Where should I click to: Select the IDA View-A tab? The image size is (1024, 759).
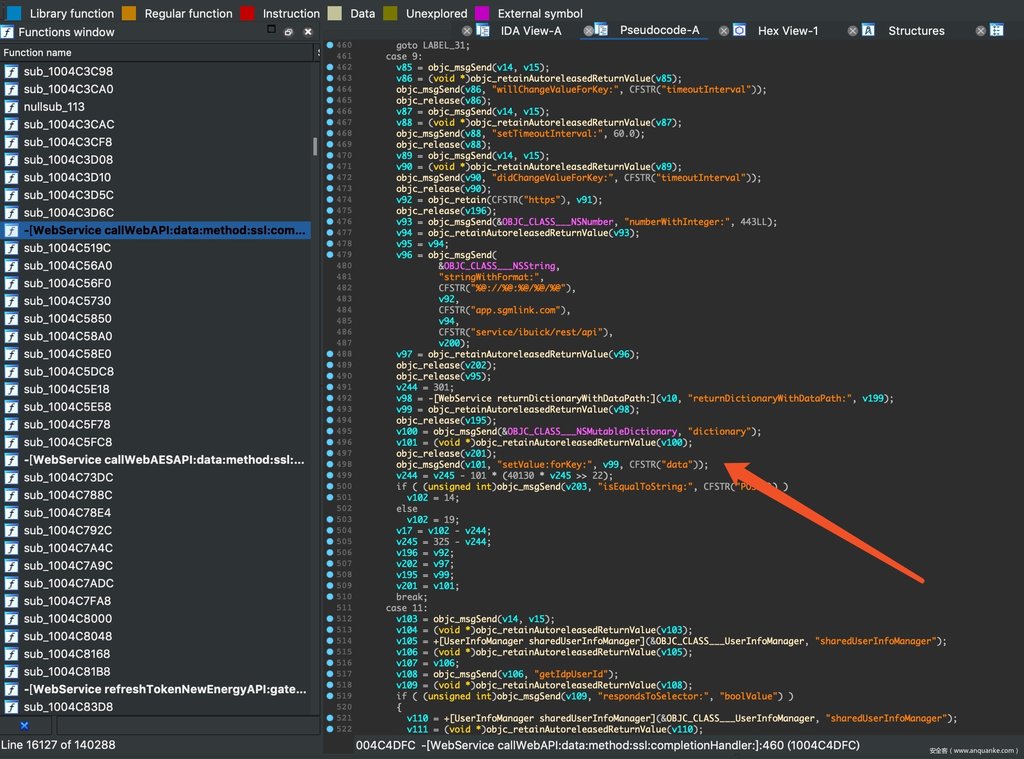click(x=528, y=31)
